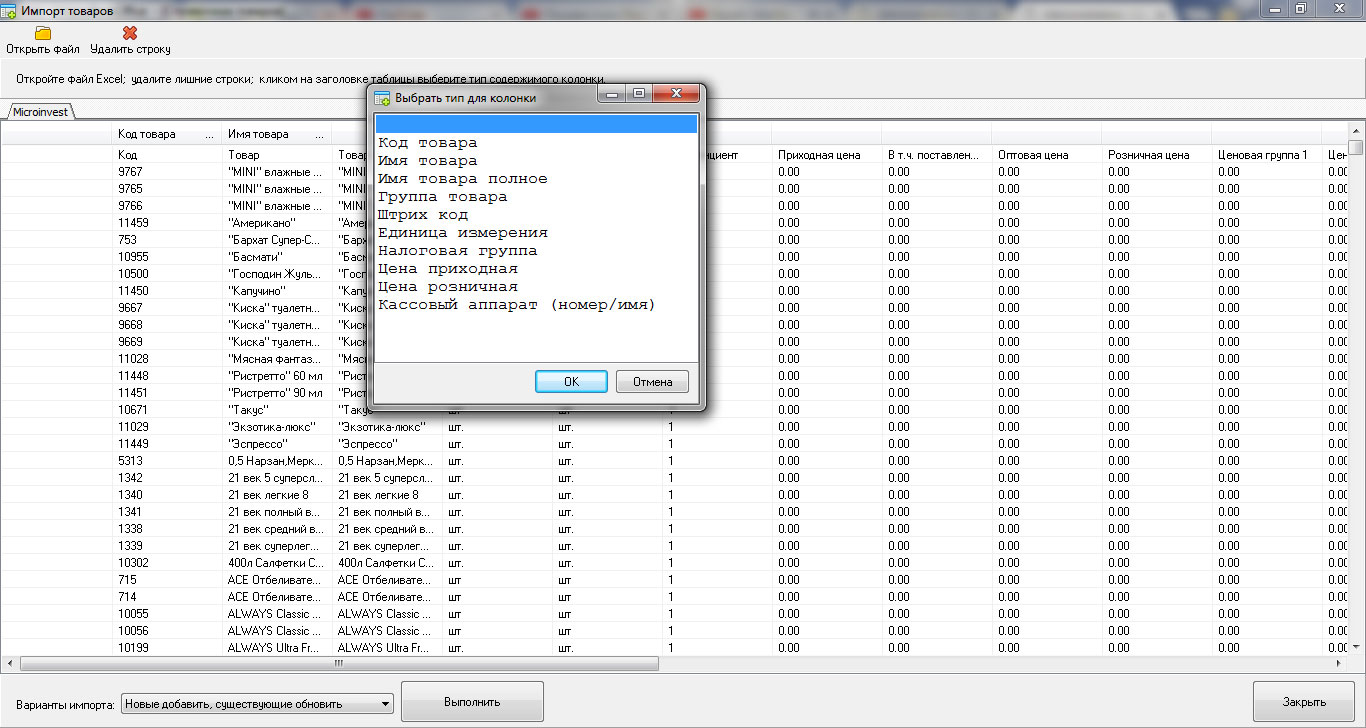Run the import with the Выполнить button
1366x728 pixels.
coord(472,702)
